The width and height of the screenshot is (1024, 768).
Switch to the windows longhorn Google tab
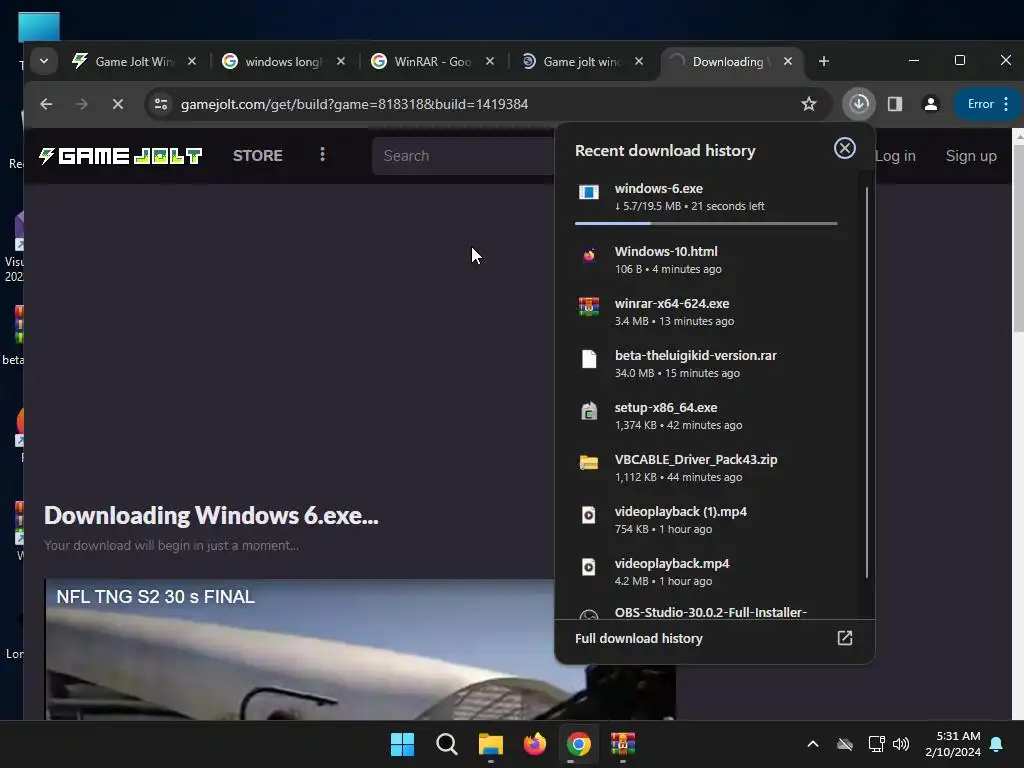click(x=283, y=61)
